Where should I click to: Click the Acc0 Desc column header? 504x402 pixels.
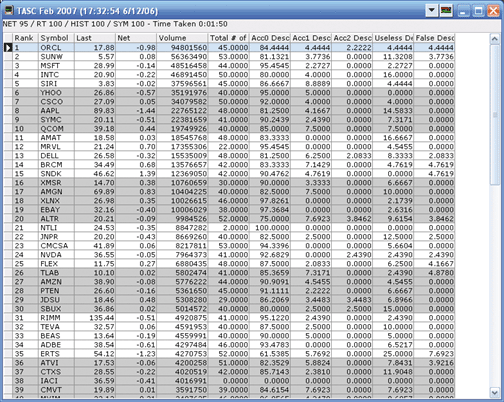point(270,38)
